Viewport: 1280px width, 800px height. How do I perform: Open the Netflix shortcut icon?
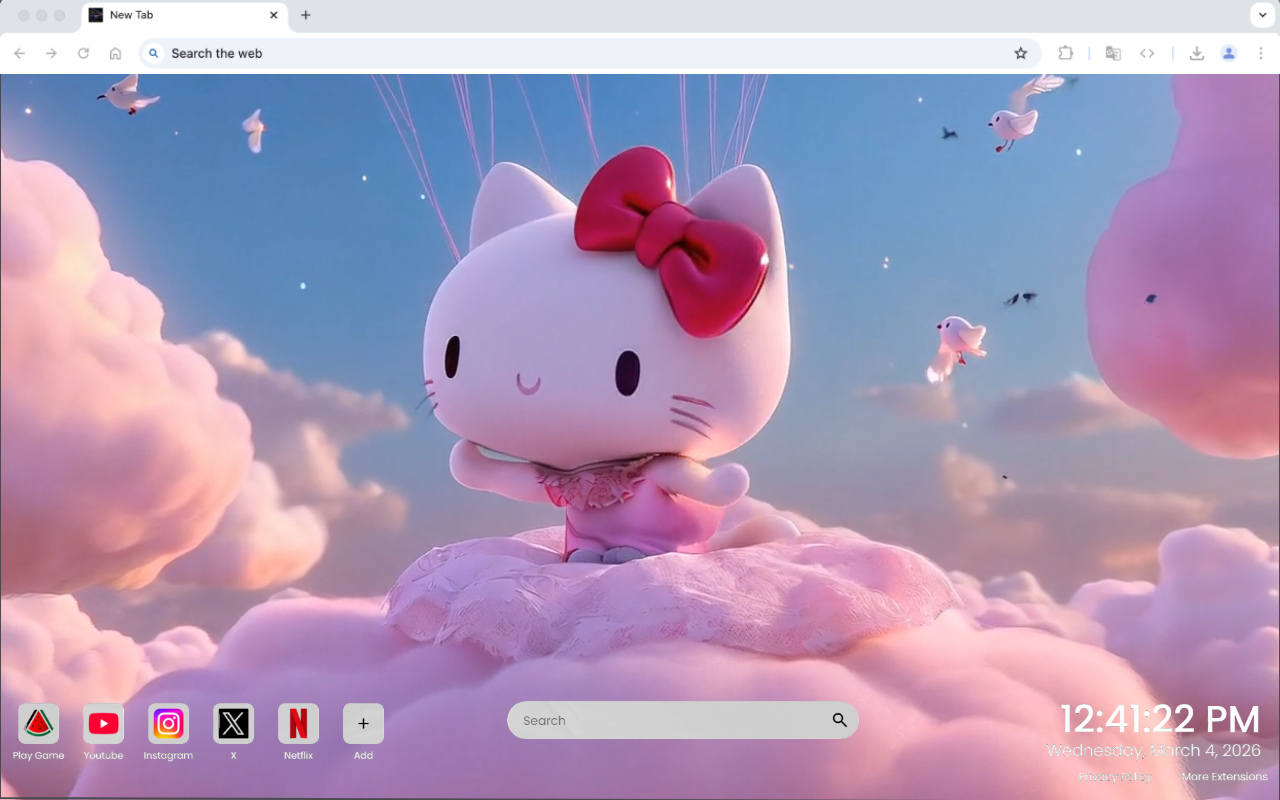click(x=298, y=724)
